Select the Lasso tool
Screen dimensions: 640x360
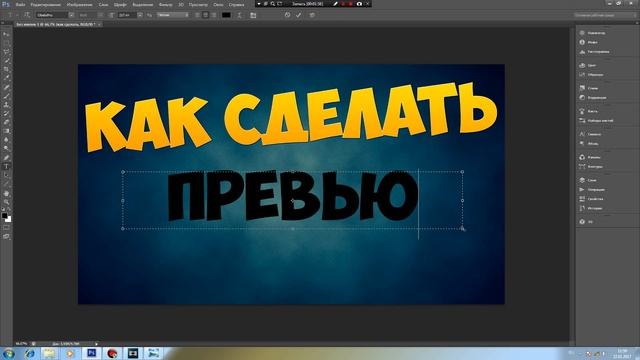[6, 52]
